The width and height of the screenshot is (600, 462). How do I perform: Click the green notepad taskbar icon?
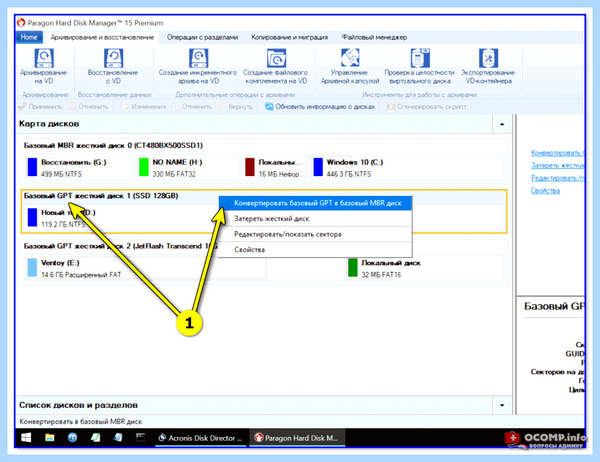(x=95, y=438)
